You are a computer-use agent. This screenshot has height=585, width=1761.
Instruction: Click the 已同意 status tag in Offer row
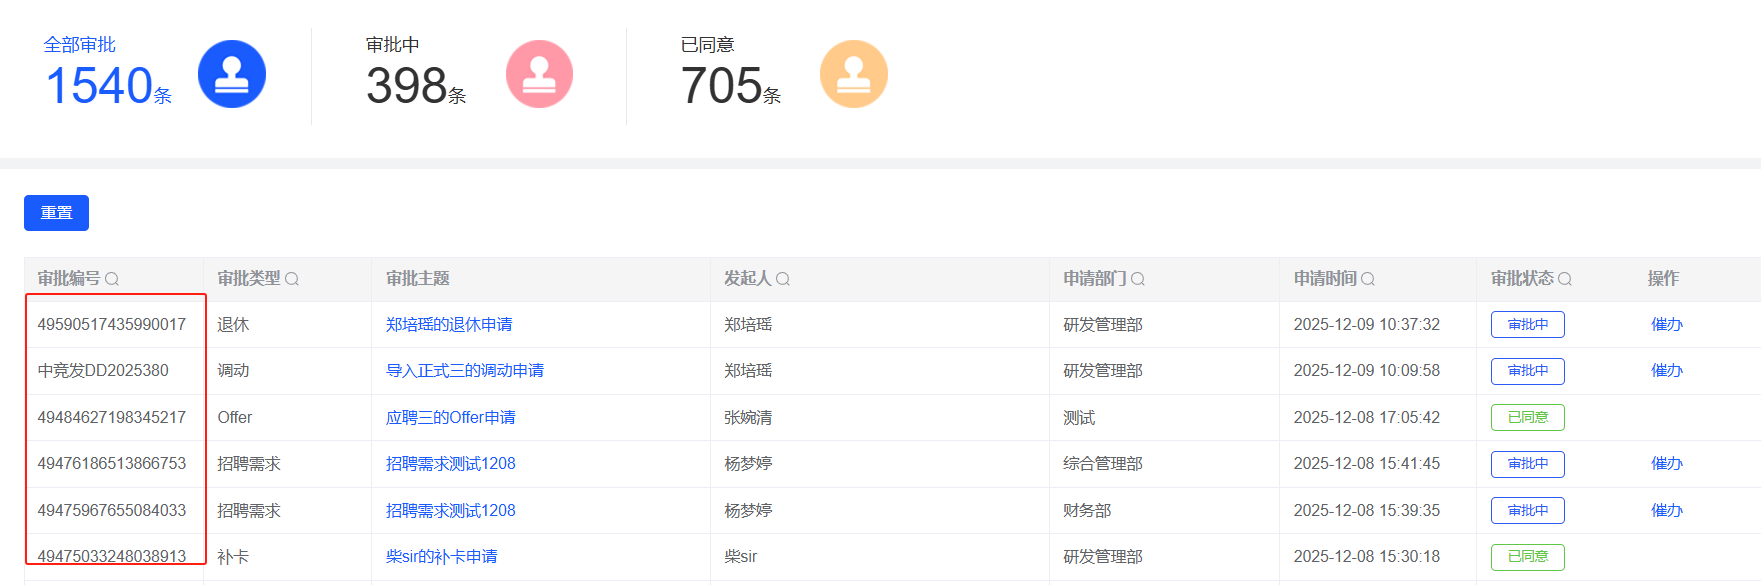coord(1527,417)
